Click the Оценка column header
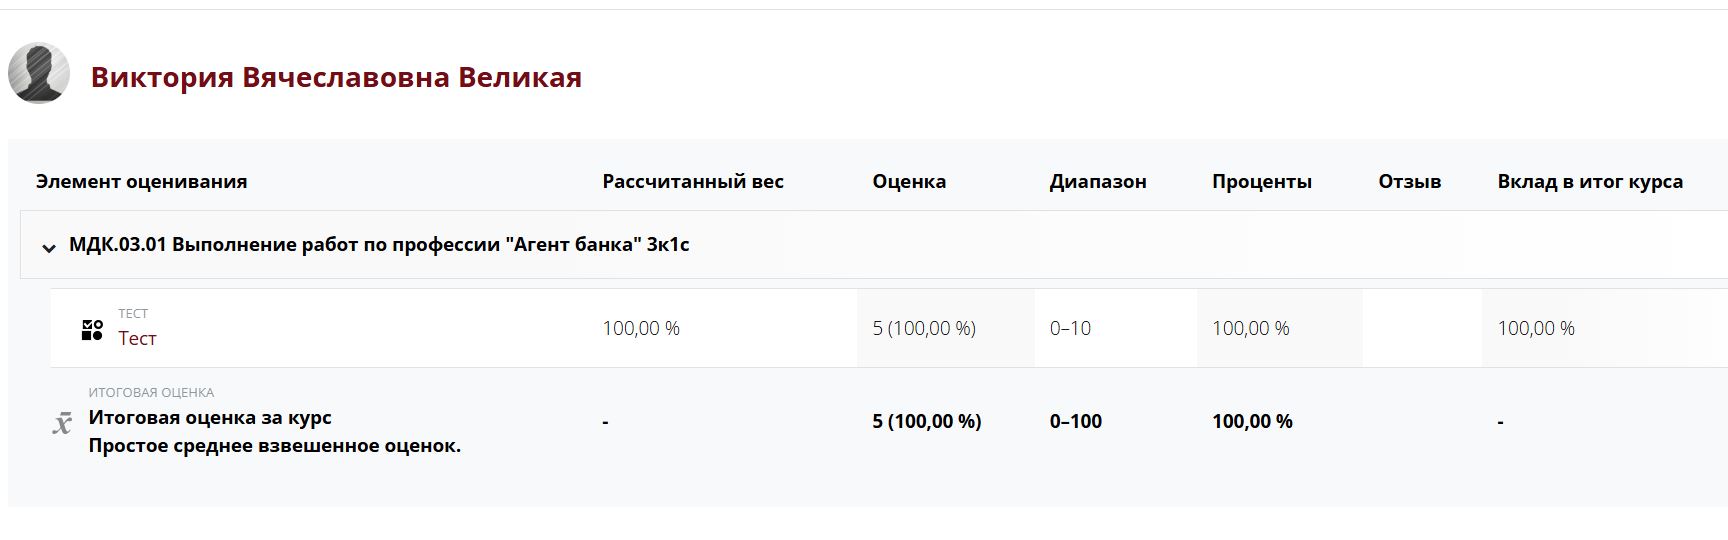The image size is (1728, 540). 909,182
